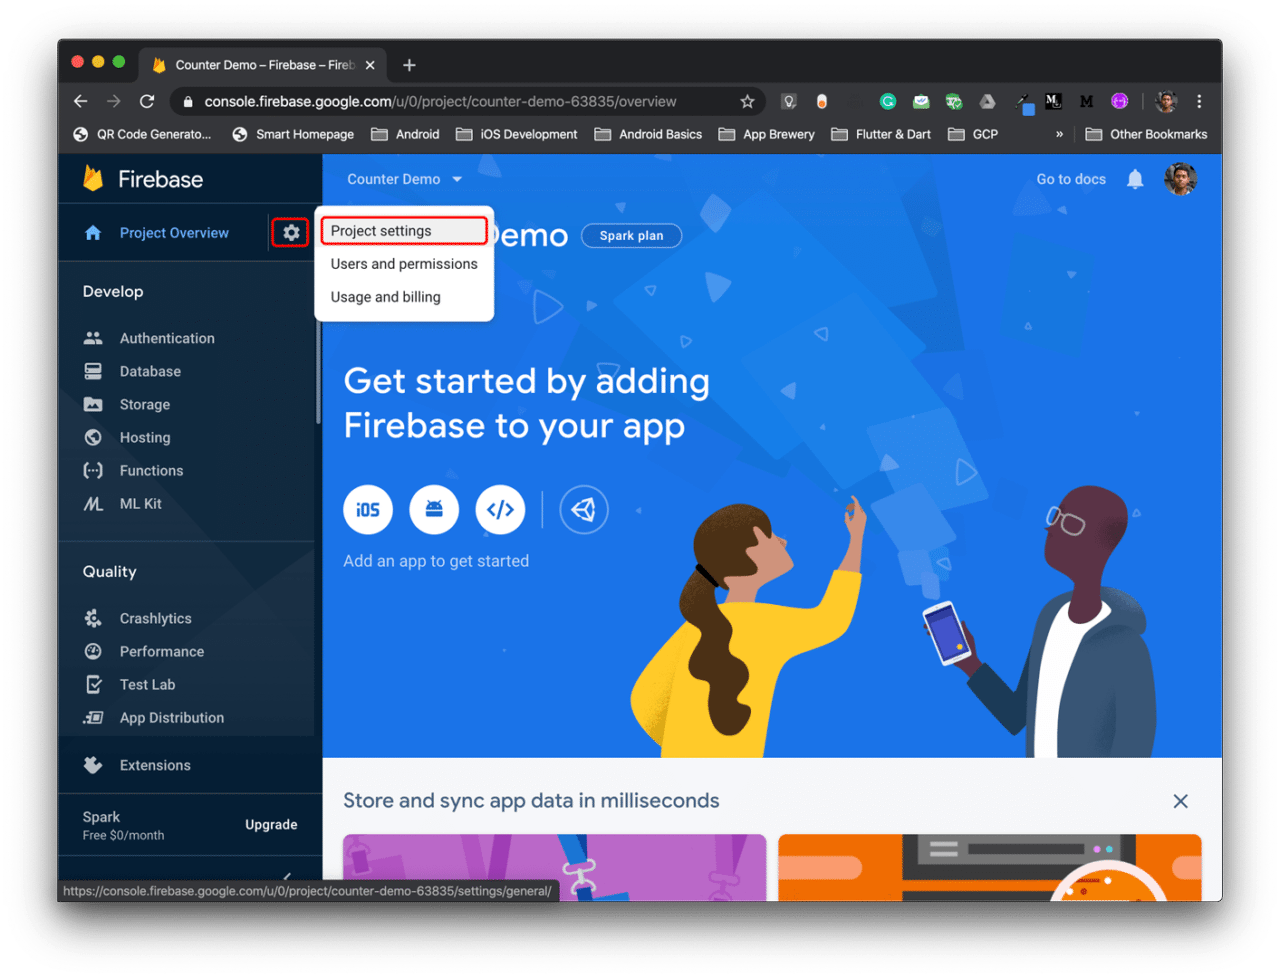1280x978 pixels.
Task: Open the Other Bookmarks folder
Action: click(1146, 134)
